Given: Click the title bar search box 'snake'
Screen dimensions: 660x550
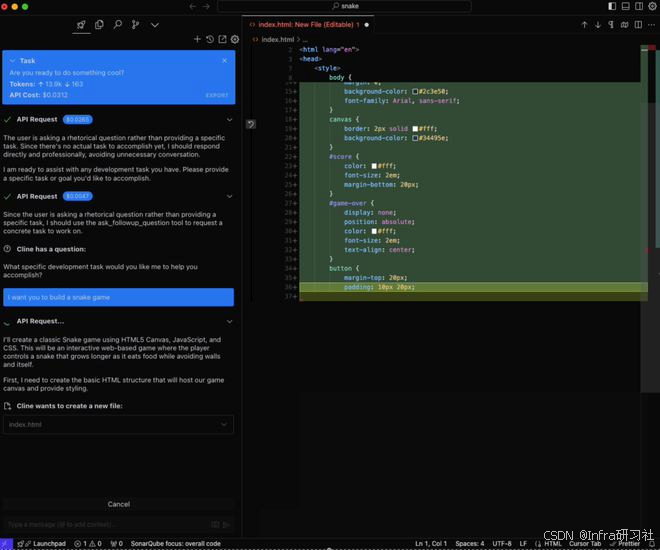Looking at the screenshot, I should pyautogui.click(x=344, y=6).
